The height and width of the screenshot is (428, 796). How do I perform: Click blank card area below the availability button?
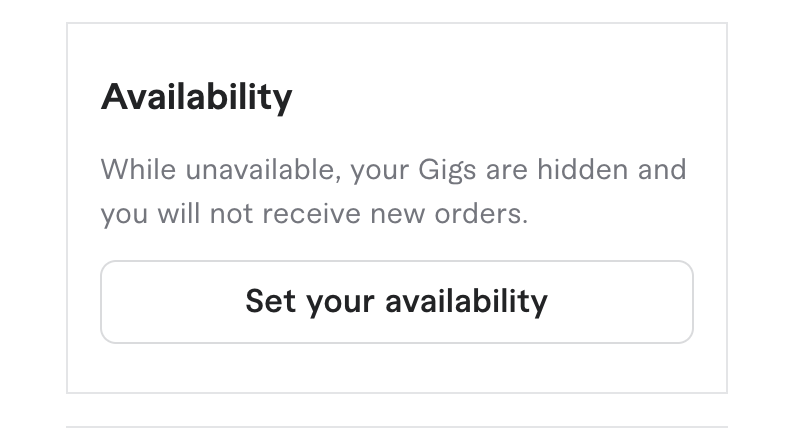[x=396, y=368]
